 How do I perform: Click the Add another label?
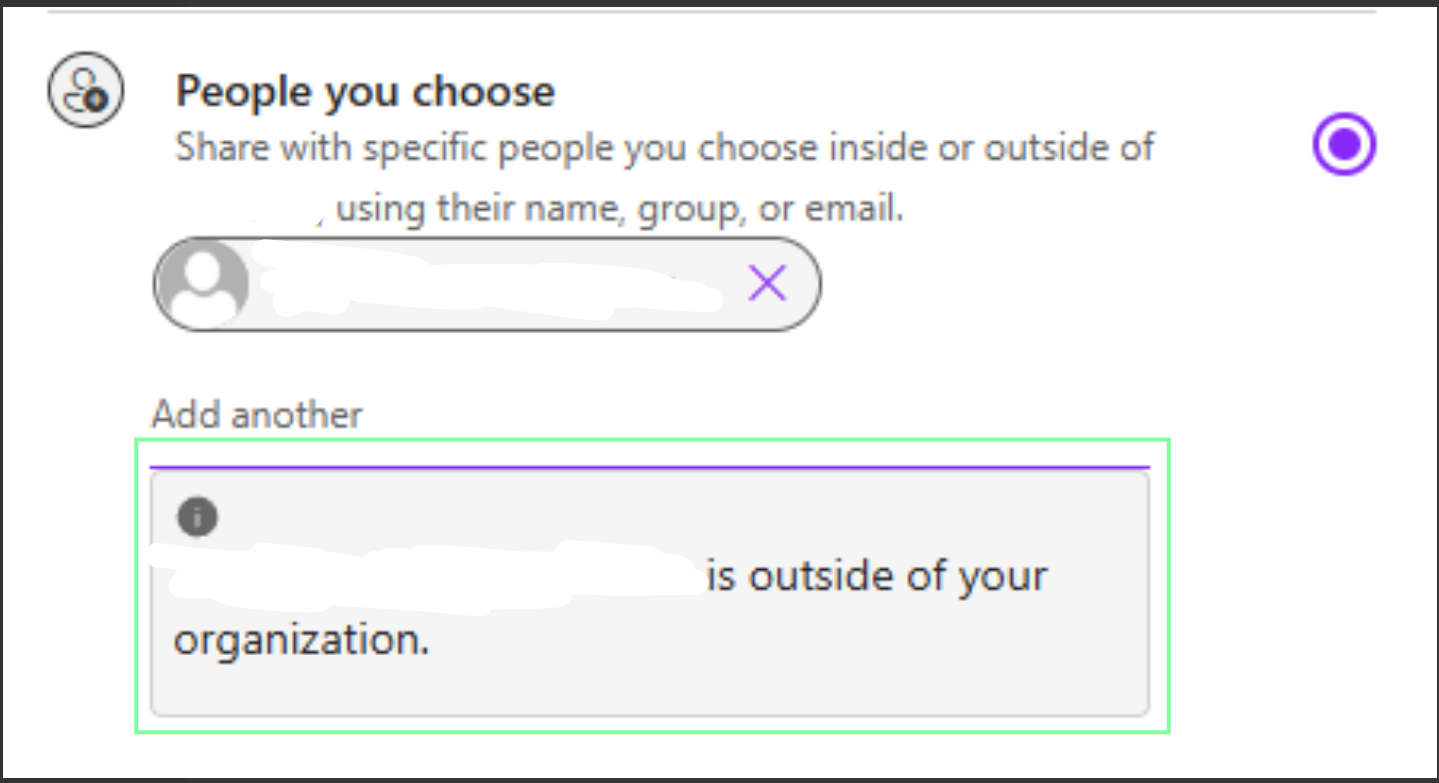256,413
